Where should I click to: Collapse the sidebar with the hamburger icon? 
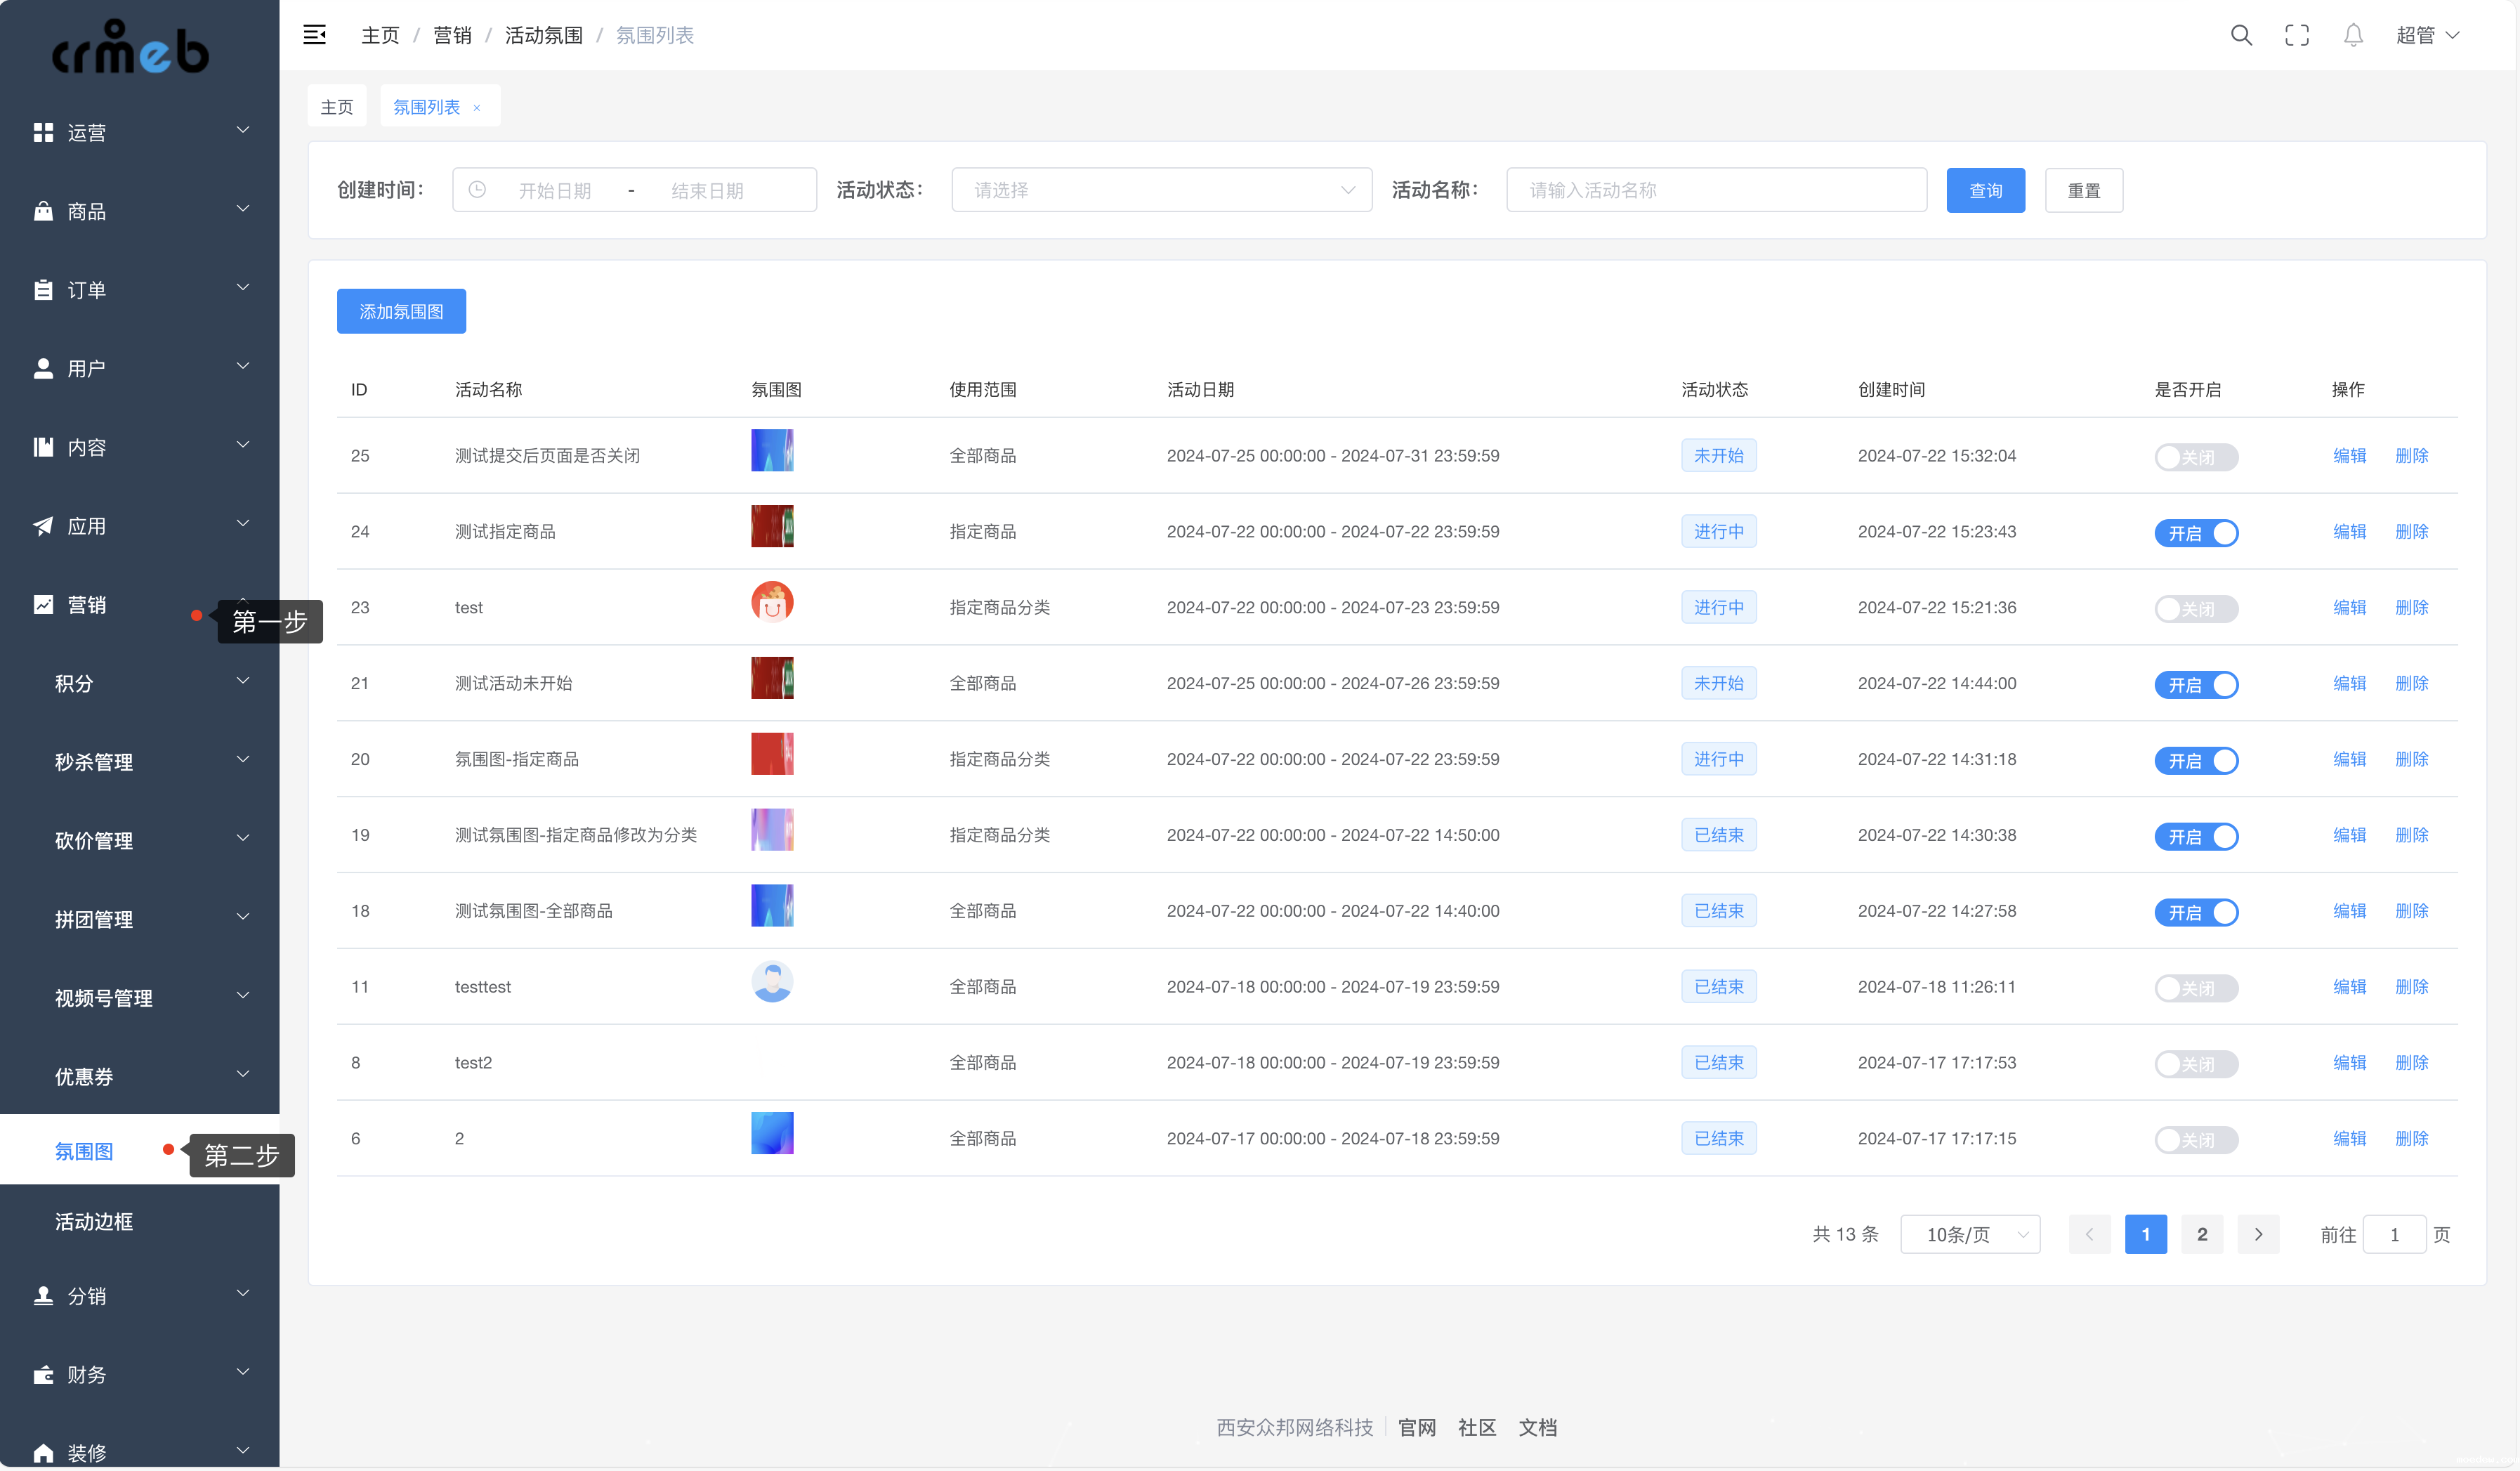(x=314, y=35)
